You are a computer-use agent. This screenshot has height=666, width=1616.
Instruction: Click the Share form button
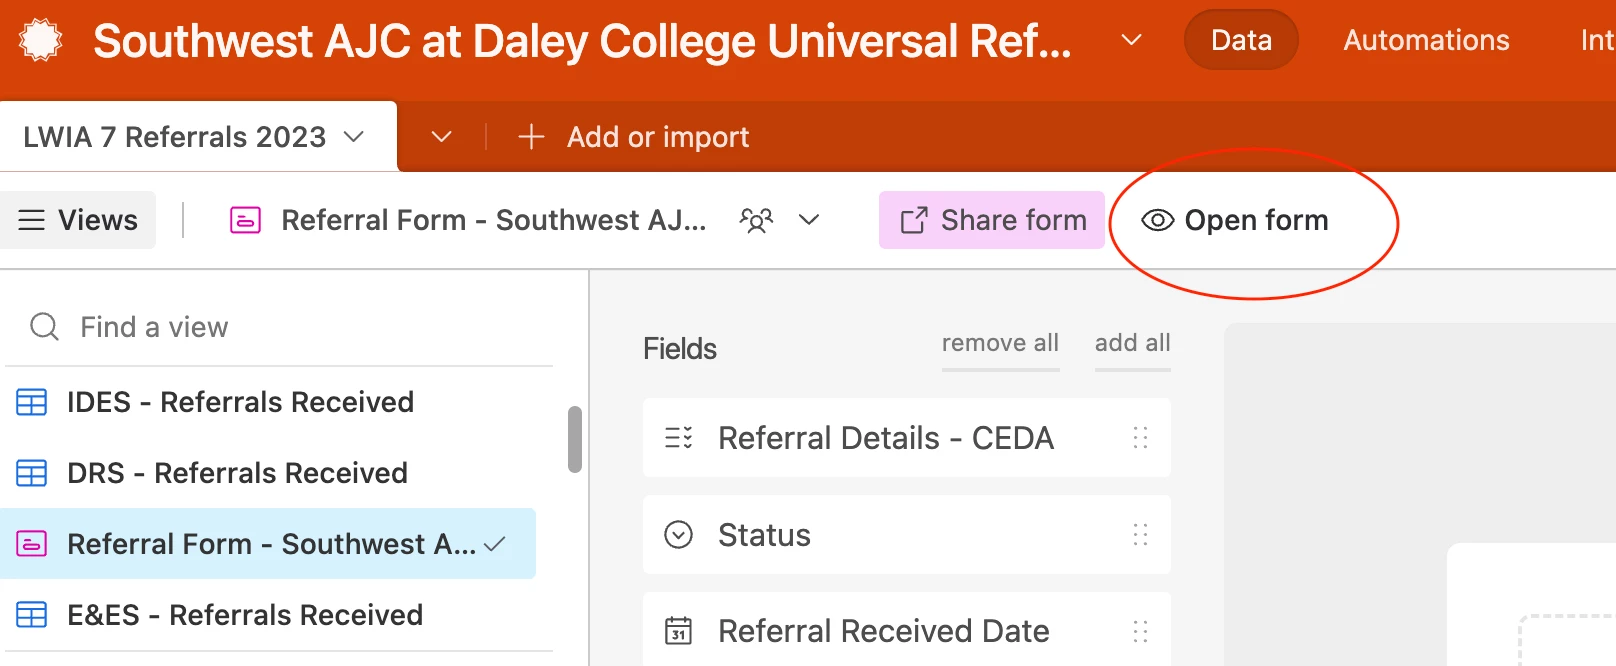click(992, 220)
